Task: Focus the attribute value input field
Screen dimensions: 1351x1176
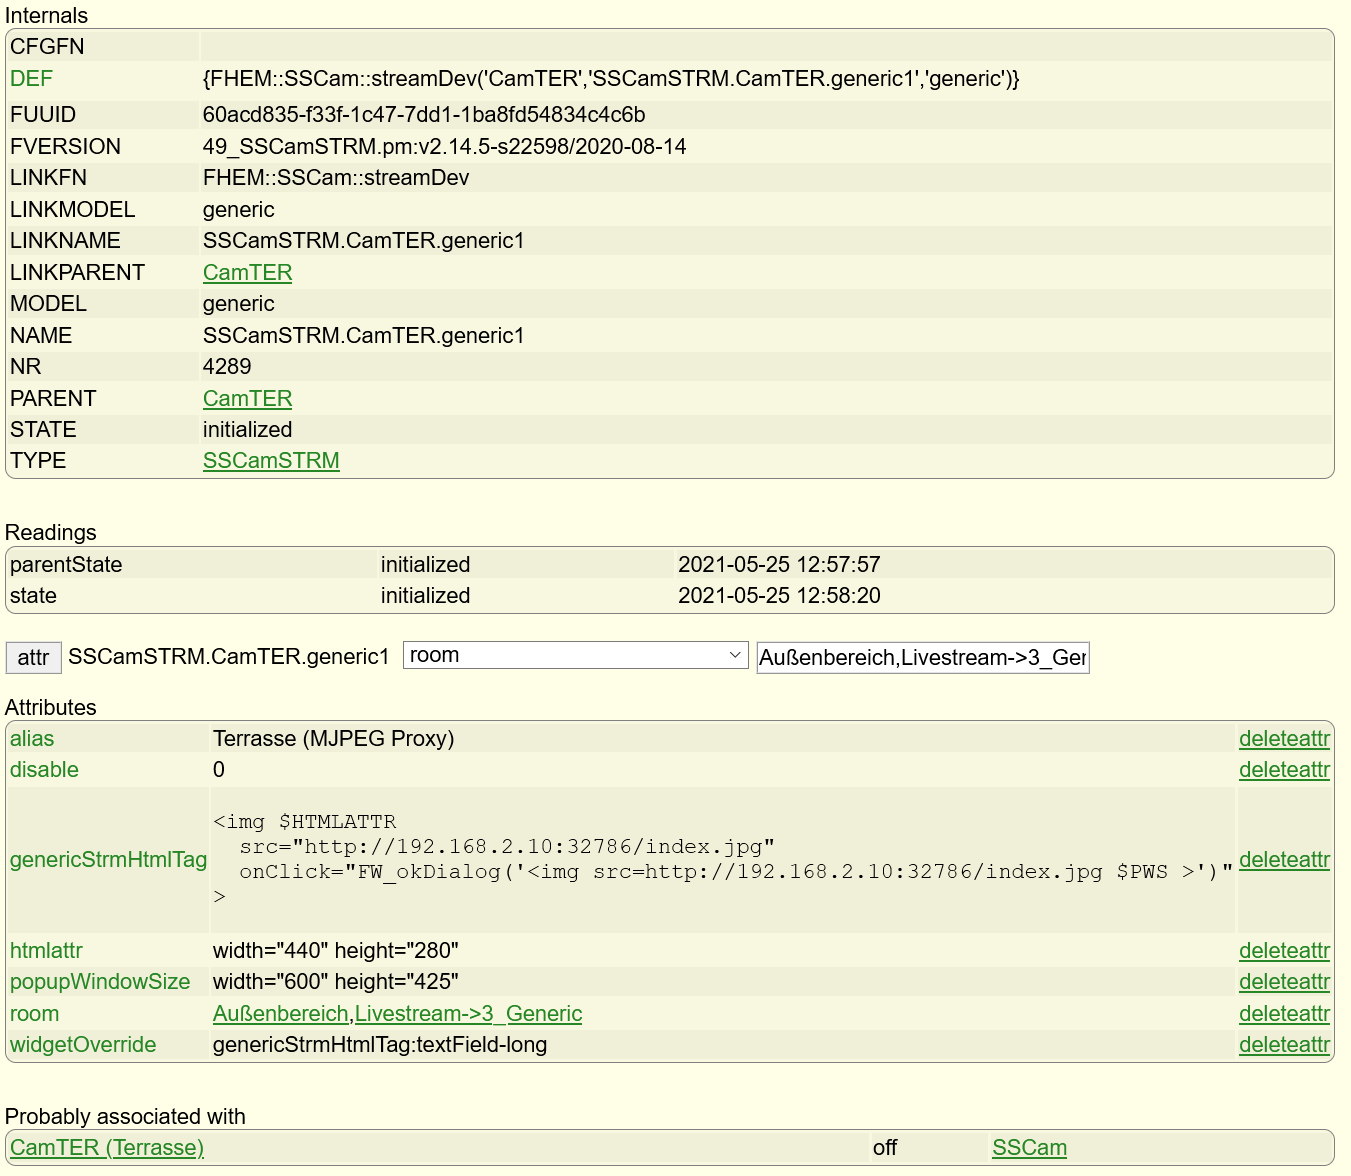Action: pos(922,658)
